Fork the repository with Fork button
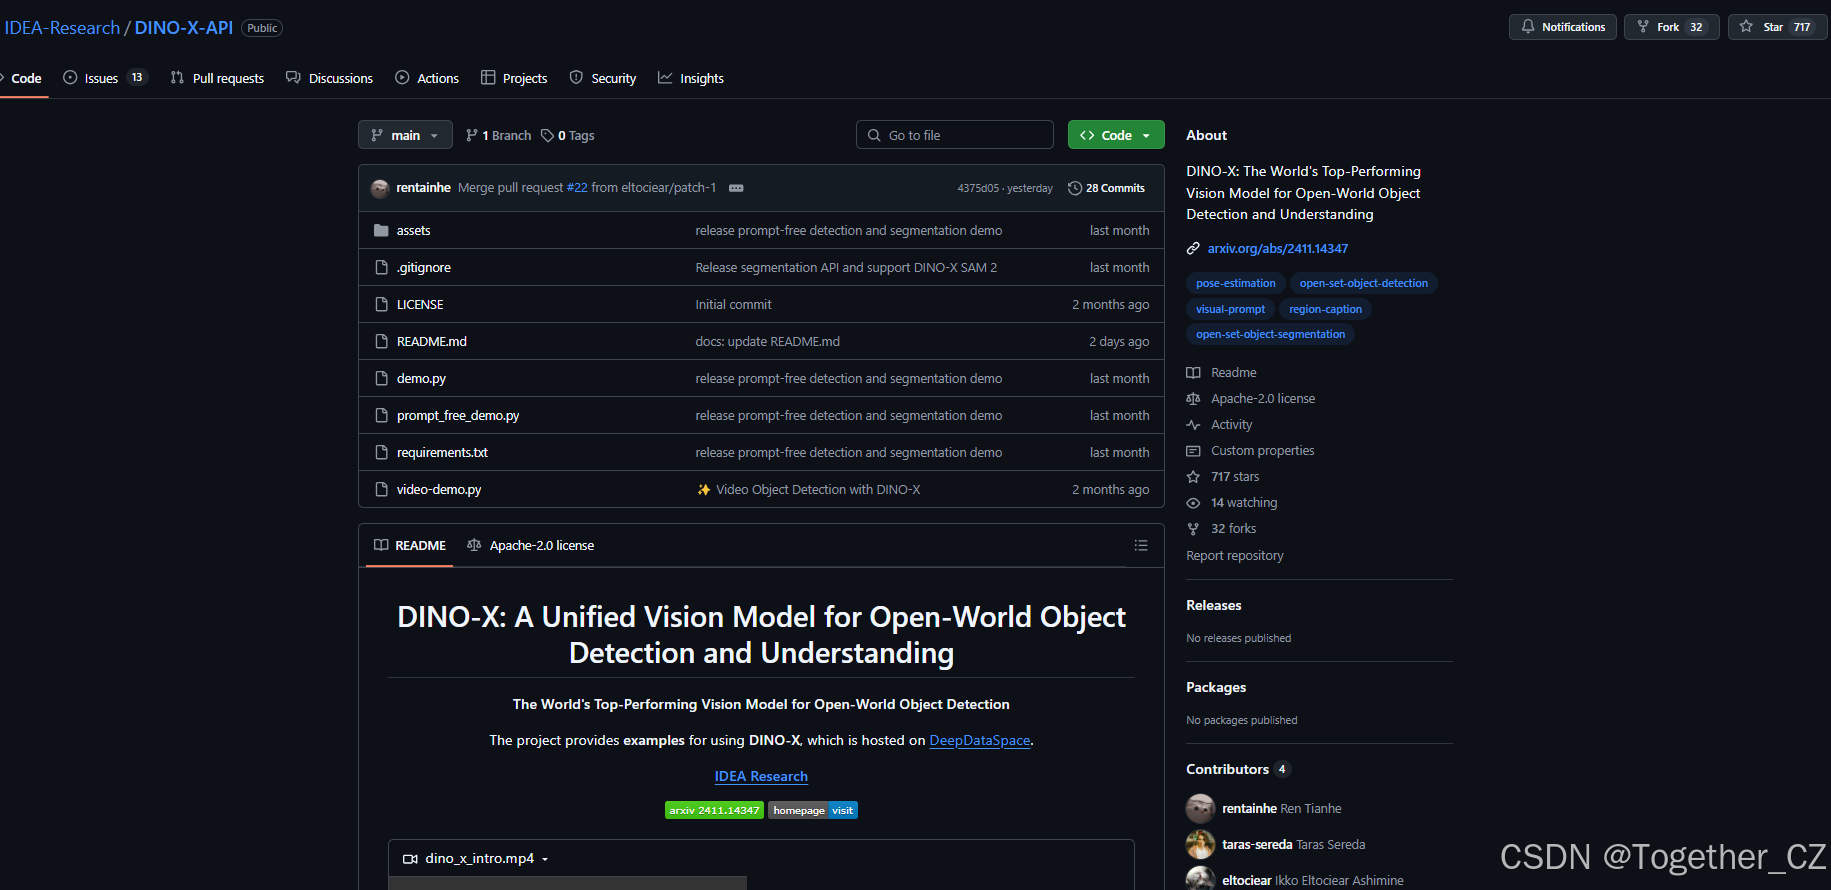Viewport: 1831px width, 890px height. [1671, 27]
